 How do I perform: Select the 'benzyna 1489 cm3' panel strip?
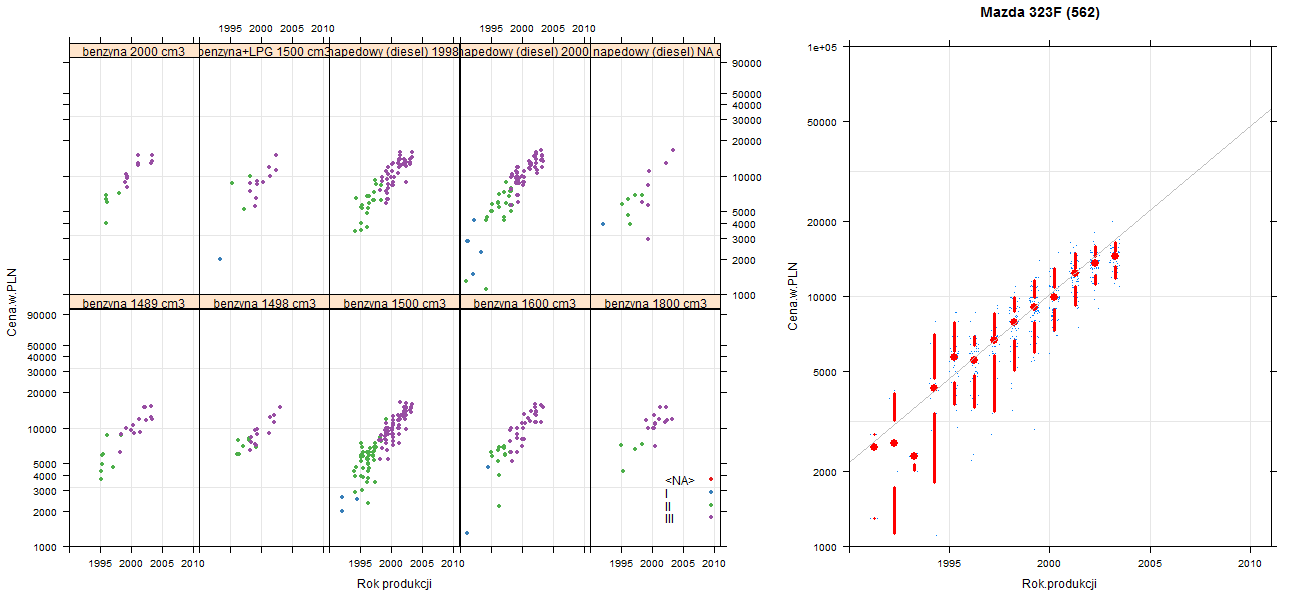134,303
